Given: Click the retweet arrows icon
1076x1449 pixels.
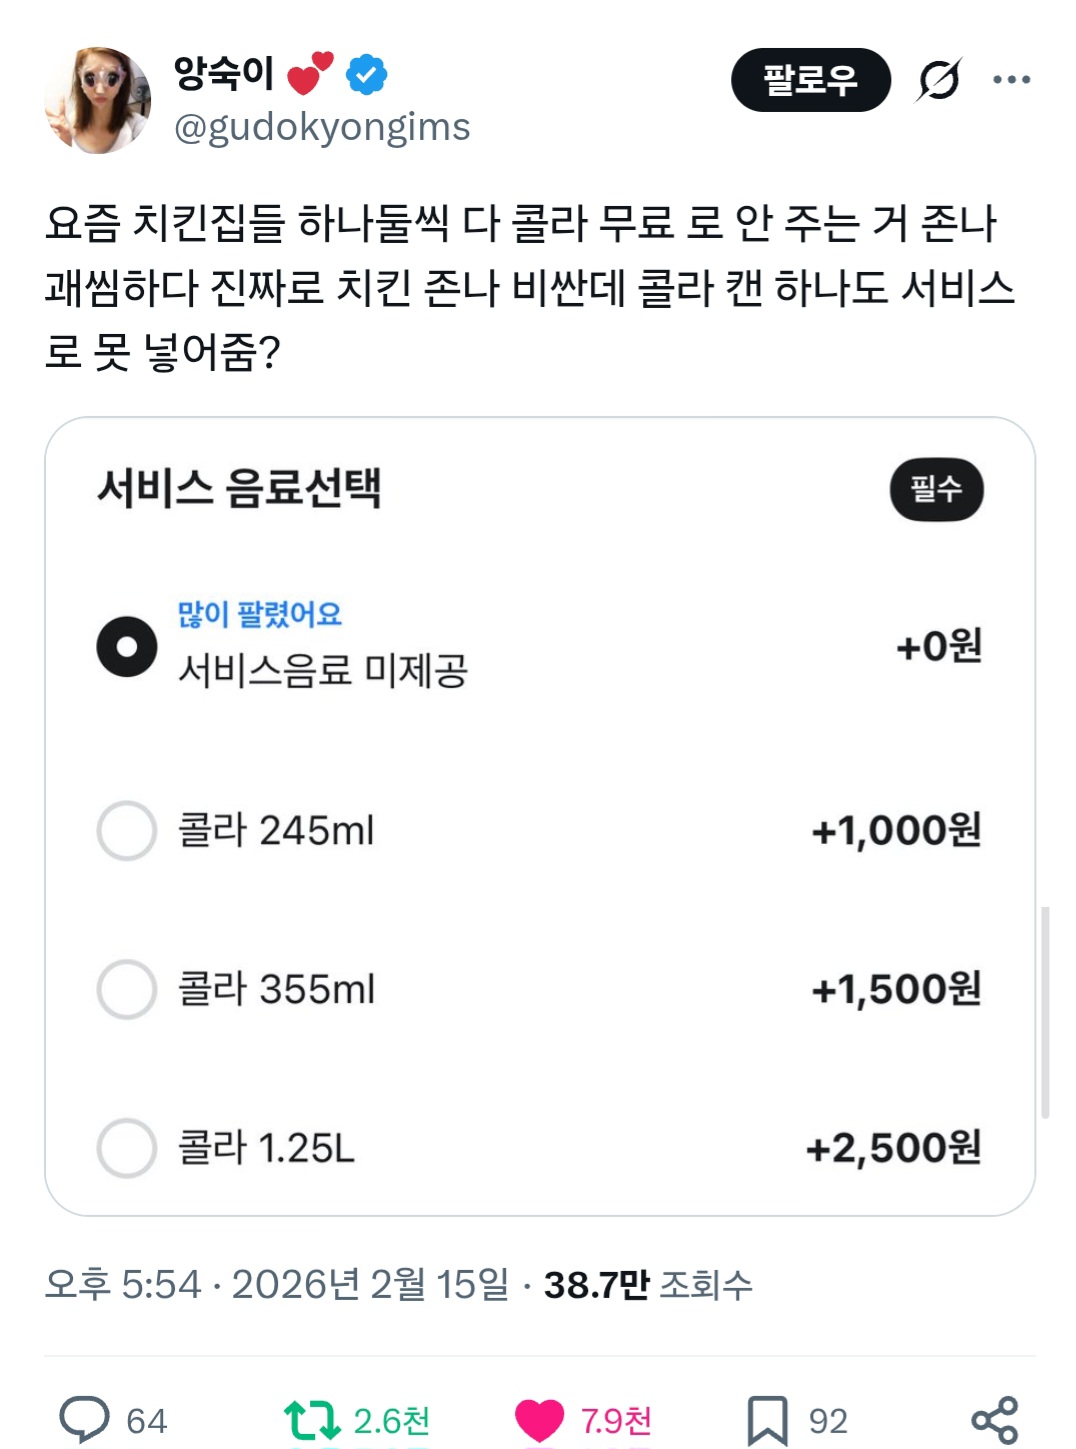Looking at the screenshot, I should tap(312, 1420).
